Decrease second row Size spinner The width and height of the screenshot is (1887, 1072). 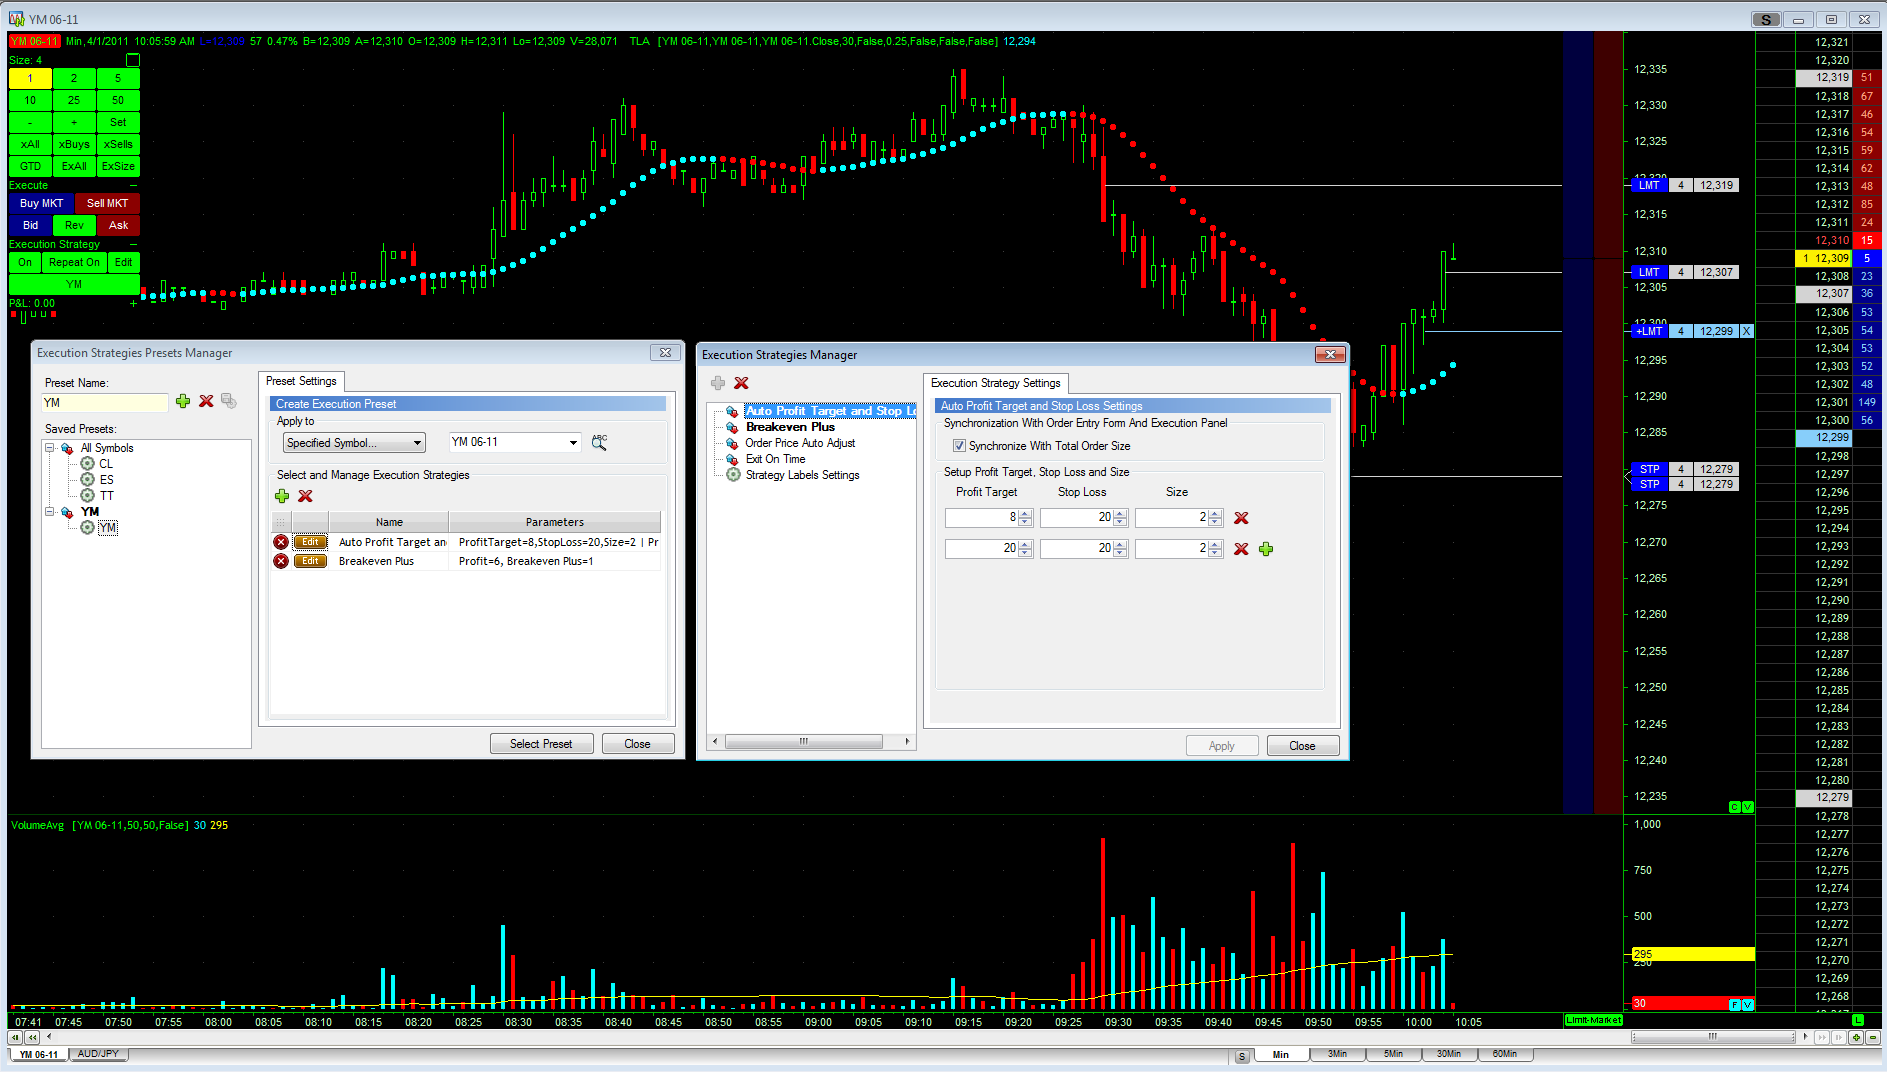tap(1215, 553)
